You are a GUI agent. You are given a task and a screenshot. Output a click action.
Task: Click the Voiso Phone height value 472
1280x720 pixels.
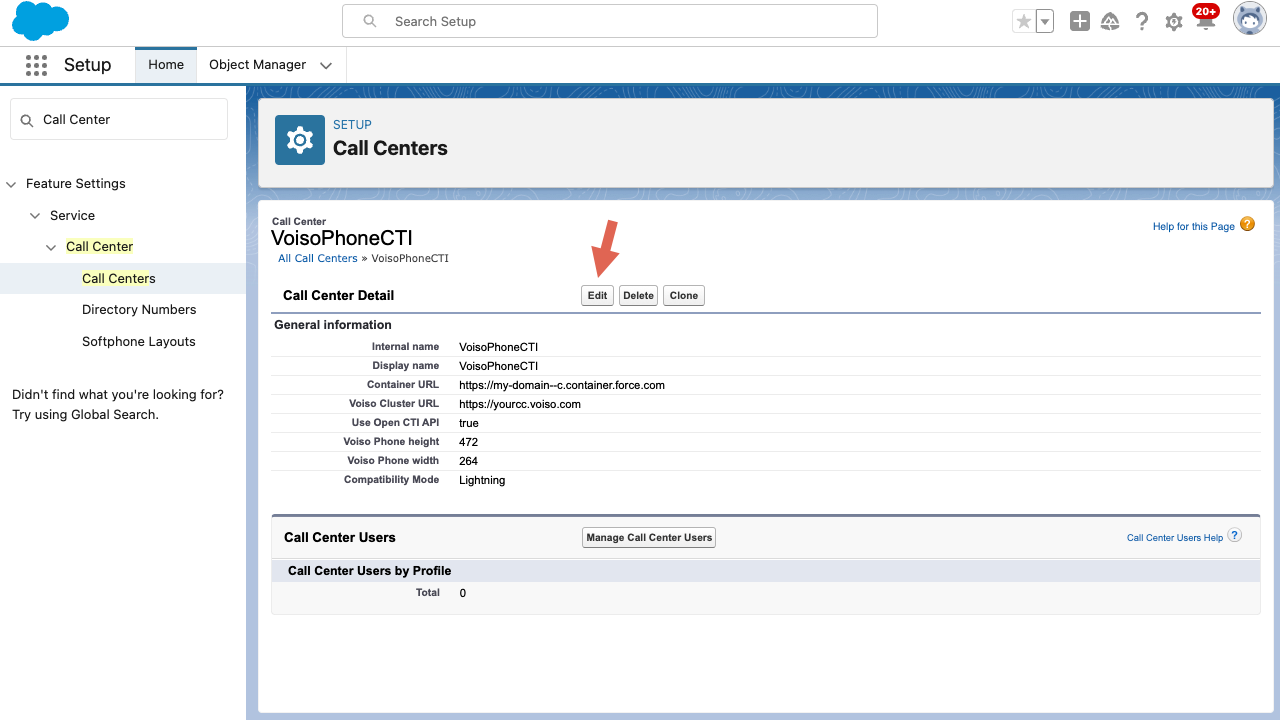468,442
